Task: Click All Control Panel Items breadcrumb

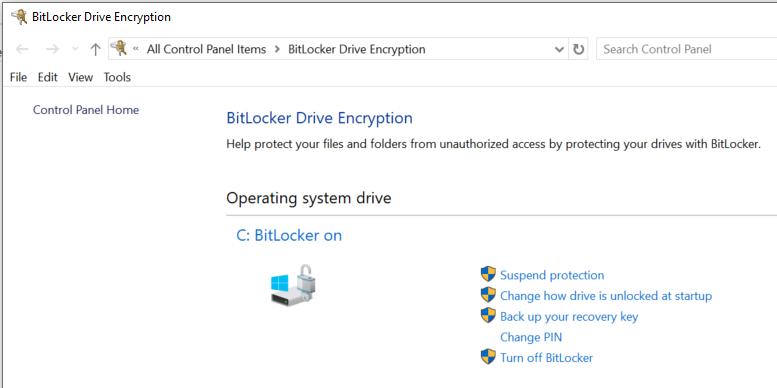Action: coord(206,50)
